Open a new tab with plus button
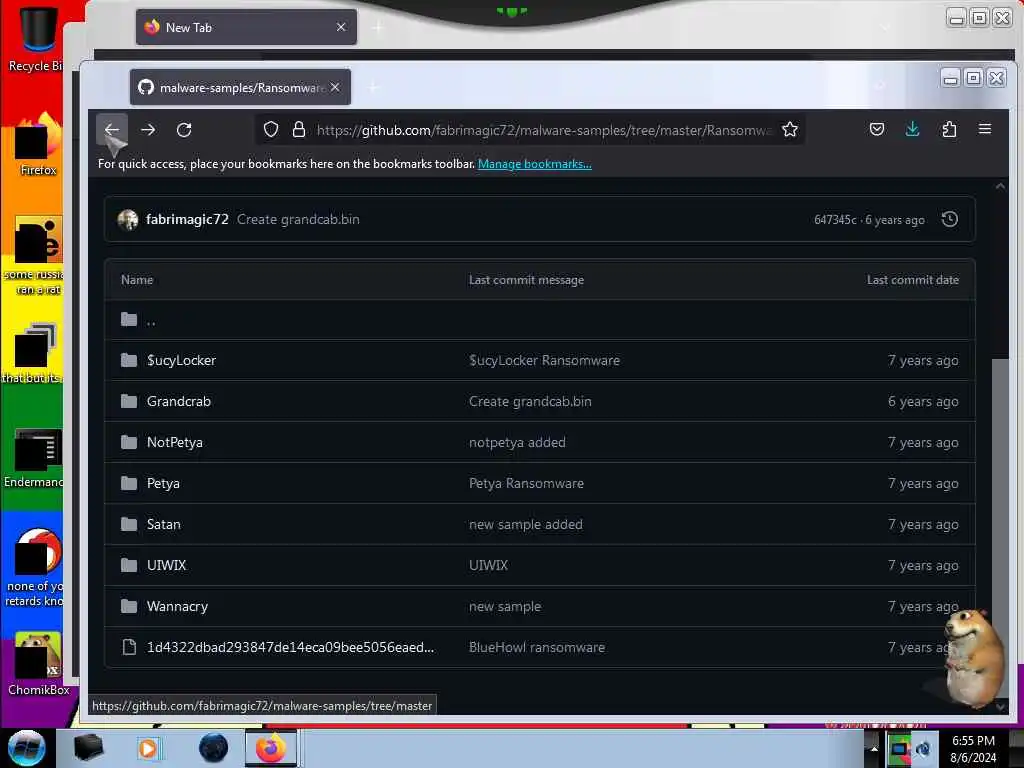1024x768 pixels. [x=374, y=87]
